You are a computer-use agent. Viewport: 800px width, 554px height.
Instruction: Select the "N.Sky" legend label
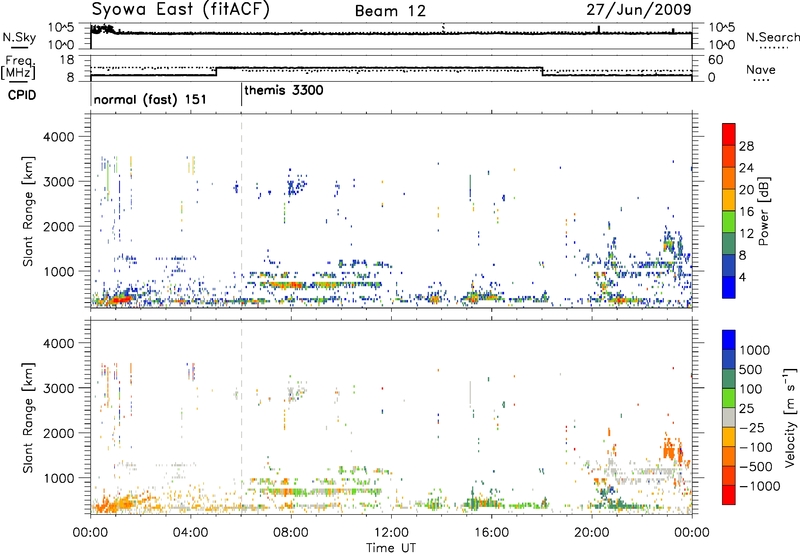19,37
